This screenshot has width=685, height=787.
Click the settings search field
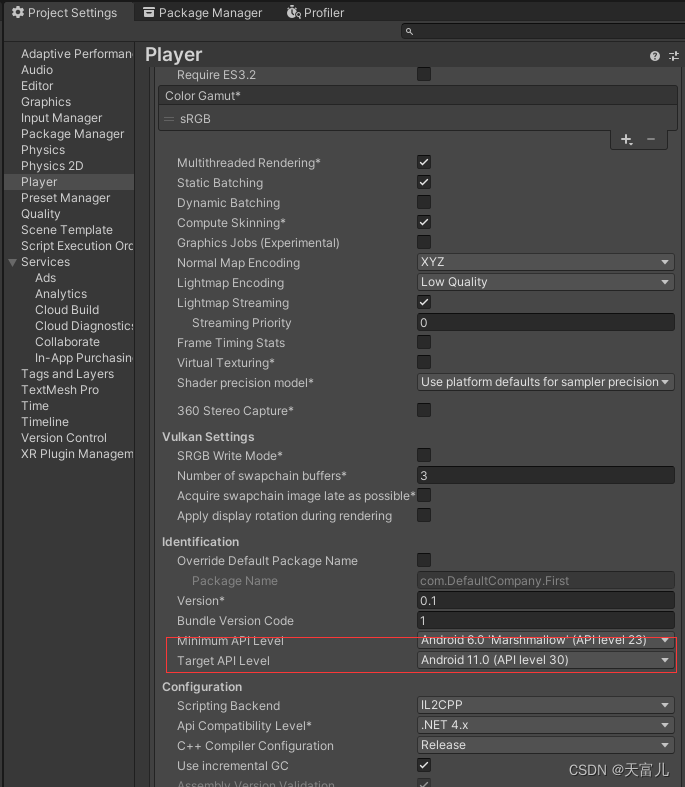click(x=543, y=32)
